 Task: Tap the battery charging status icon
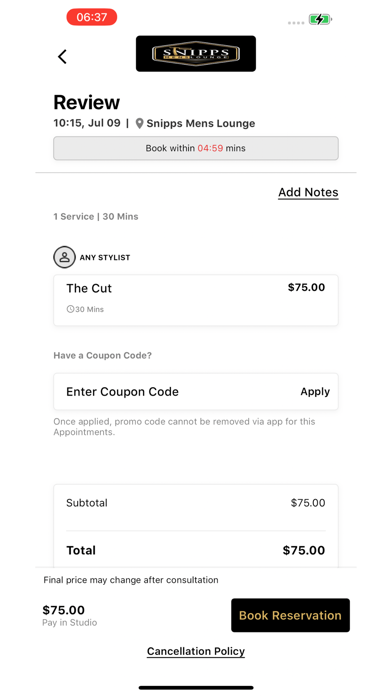(x=321, y=19)
